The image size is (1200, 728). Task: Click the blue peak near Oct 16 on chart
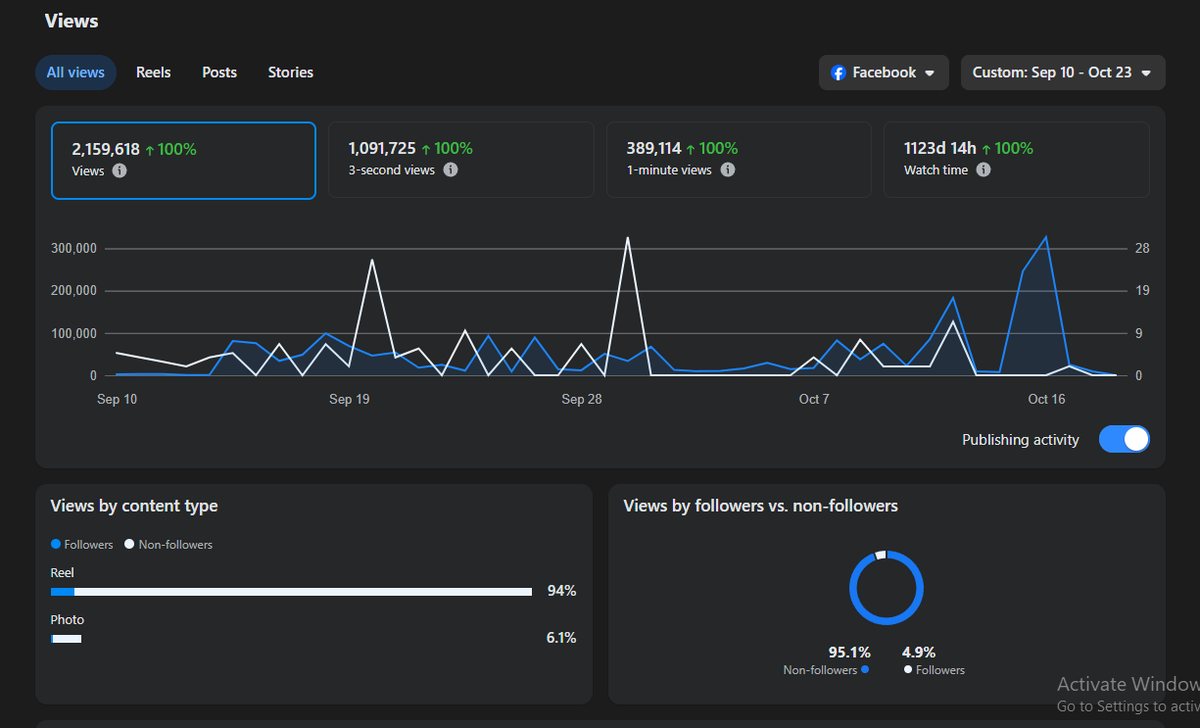(1046, 238)
